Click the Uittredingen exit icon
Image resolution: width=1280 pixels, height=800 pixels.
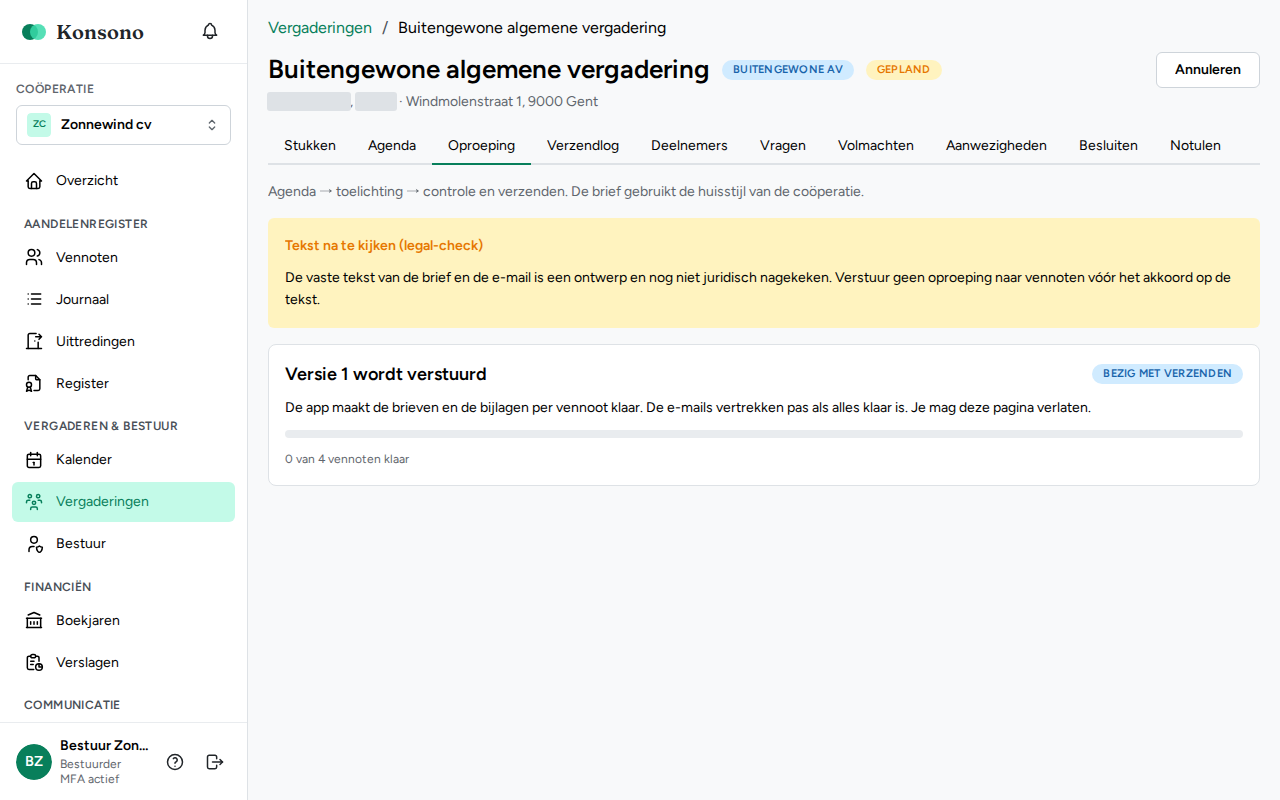coord(34,342)
